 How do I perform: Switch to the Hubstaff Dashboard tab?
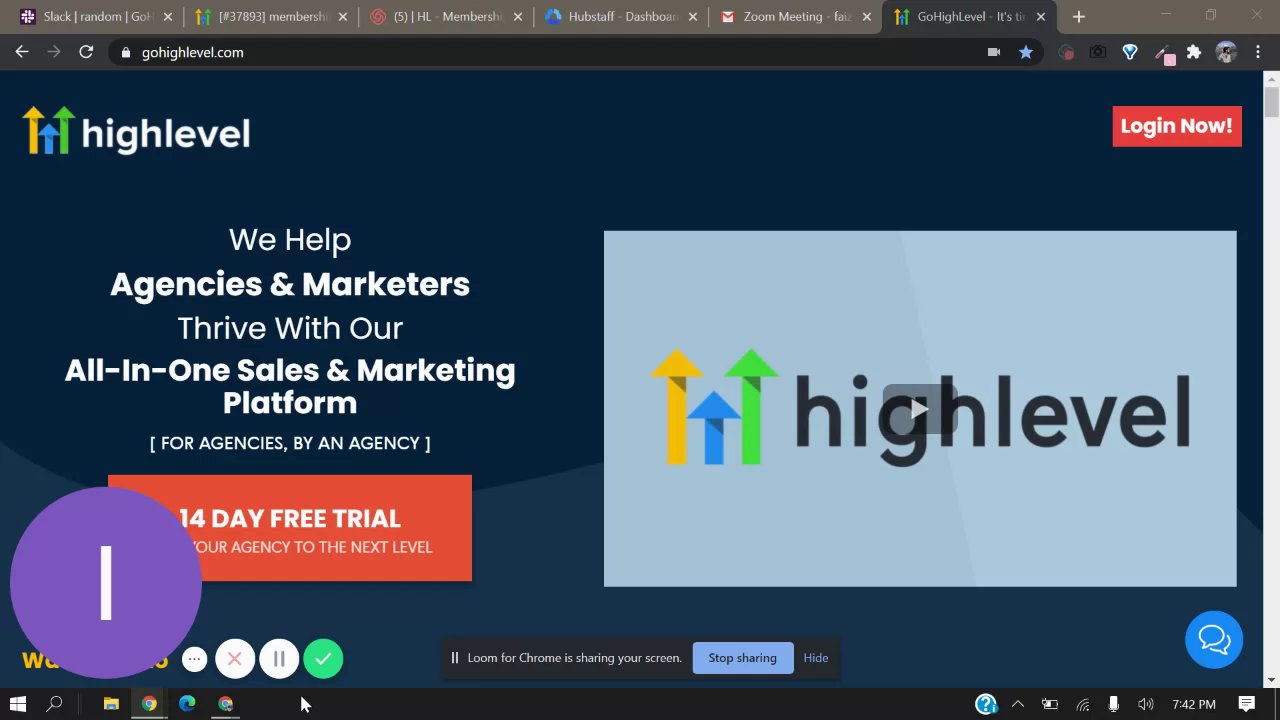click(622, 17)
